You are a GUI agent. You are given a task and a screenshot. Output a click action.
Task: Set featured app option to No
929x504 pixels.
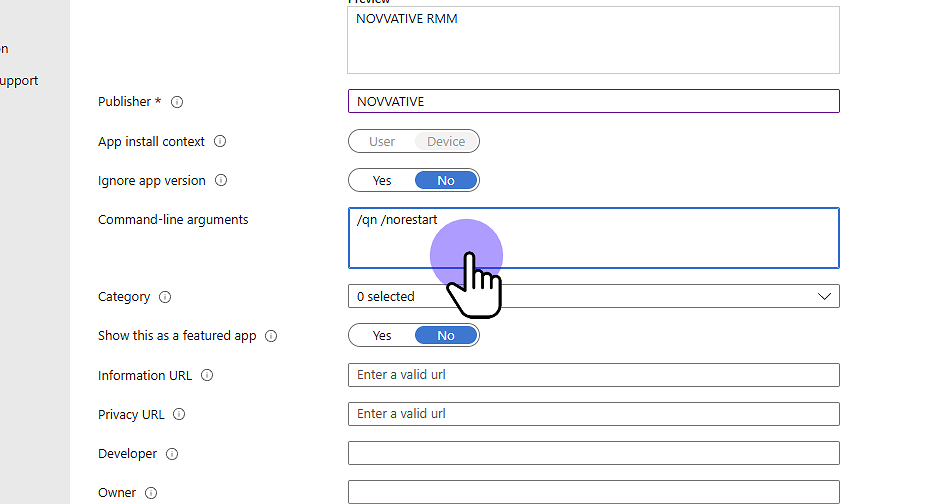click(x=446, y=336)
